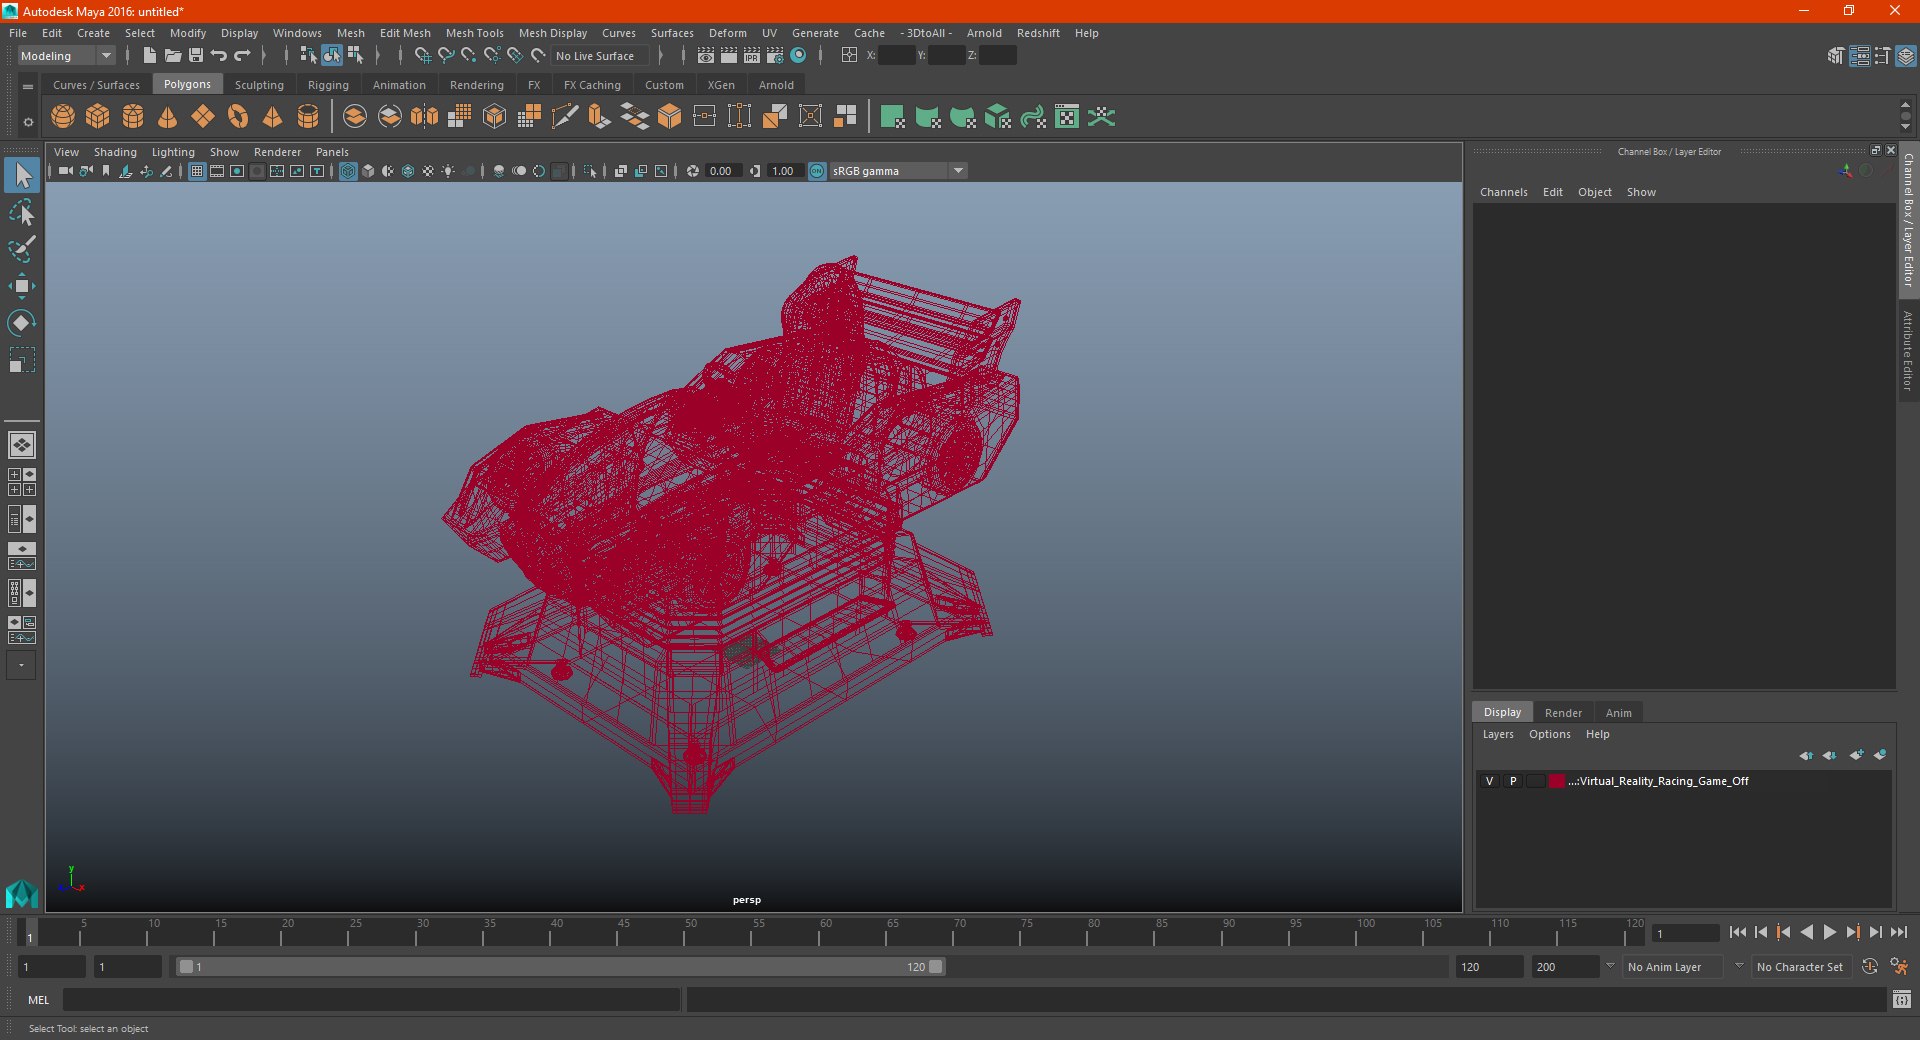The width and height of the screenshot is (1920, 1040).
Task: Click the playback range slider bar
Action: click(560, 967)
